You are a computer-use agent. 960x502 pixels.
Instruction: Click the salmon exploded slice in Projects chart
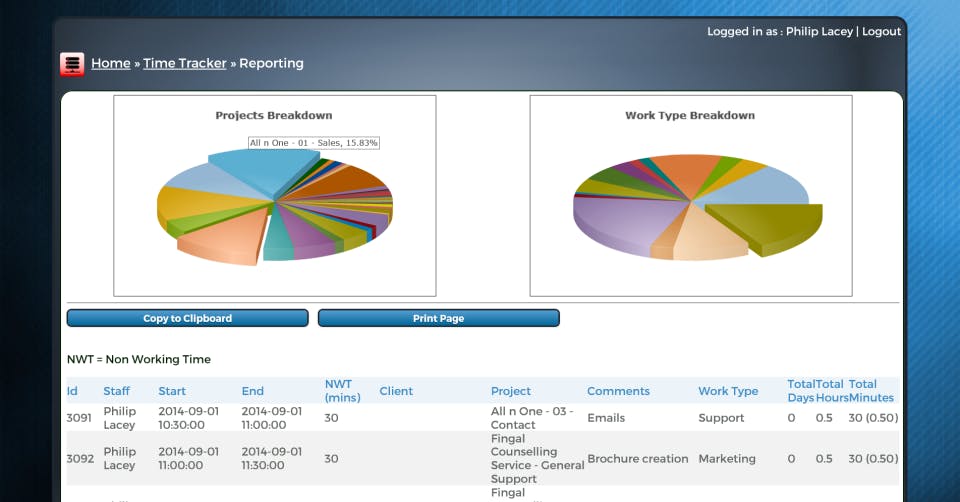(223, 239)
